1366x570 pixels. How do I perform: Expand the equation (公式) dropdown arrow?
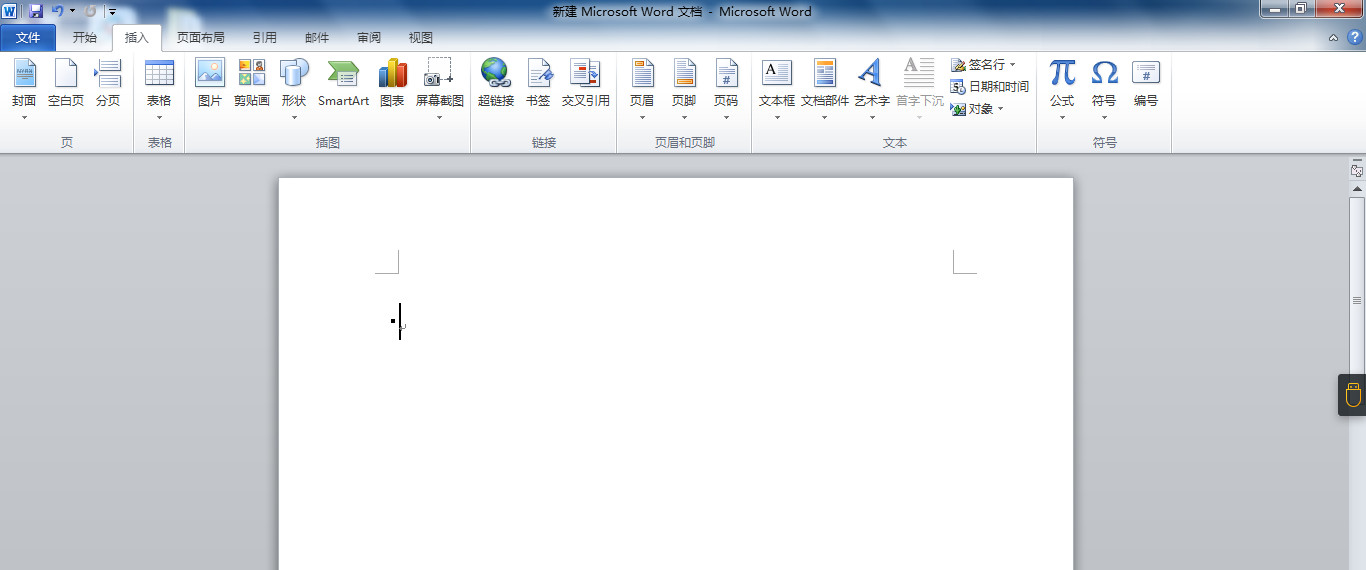coord(1062,117)
